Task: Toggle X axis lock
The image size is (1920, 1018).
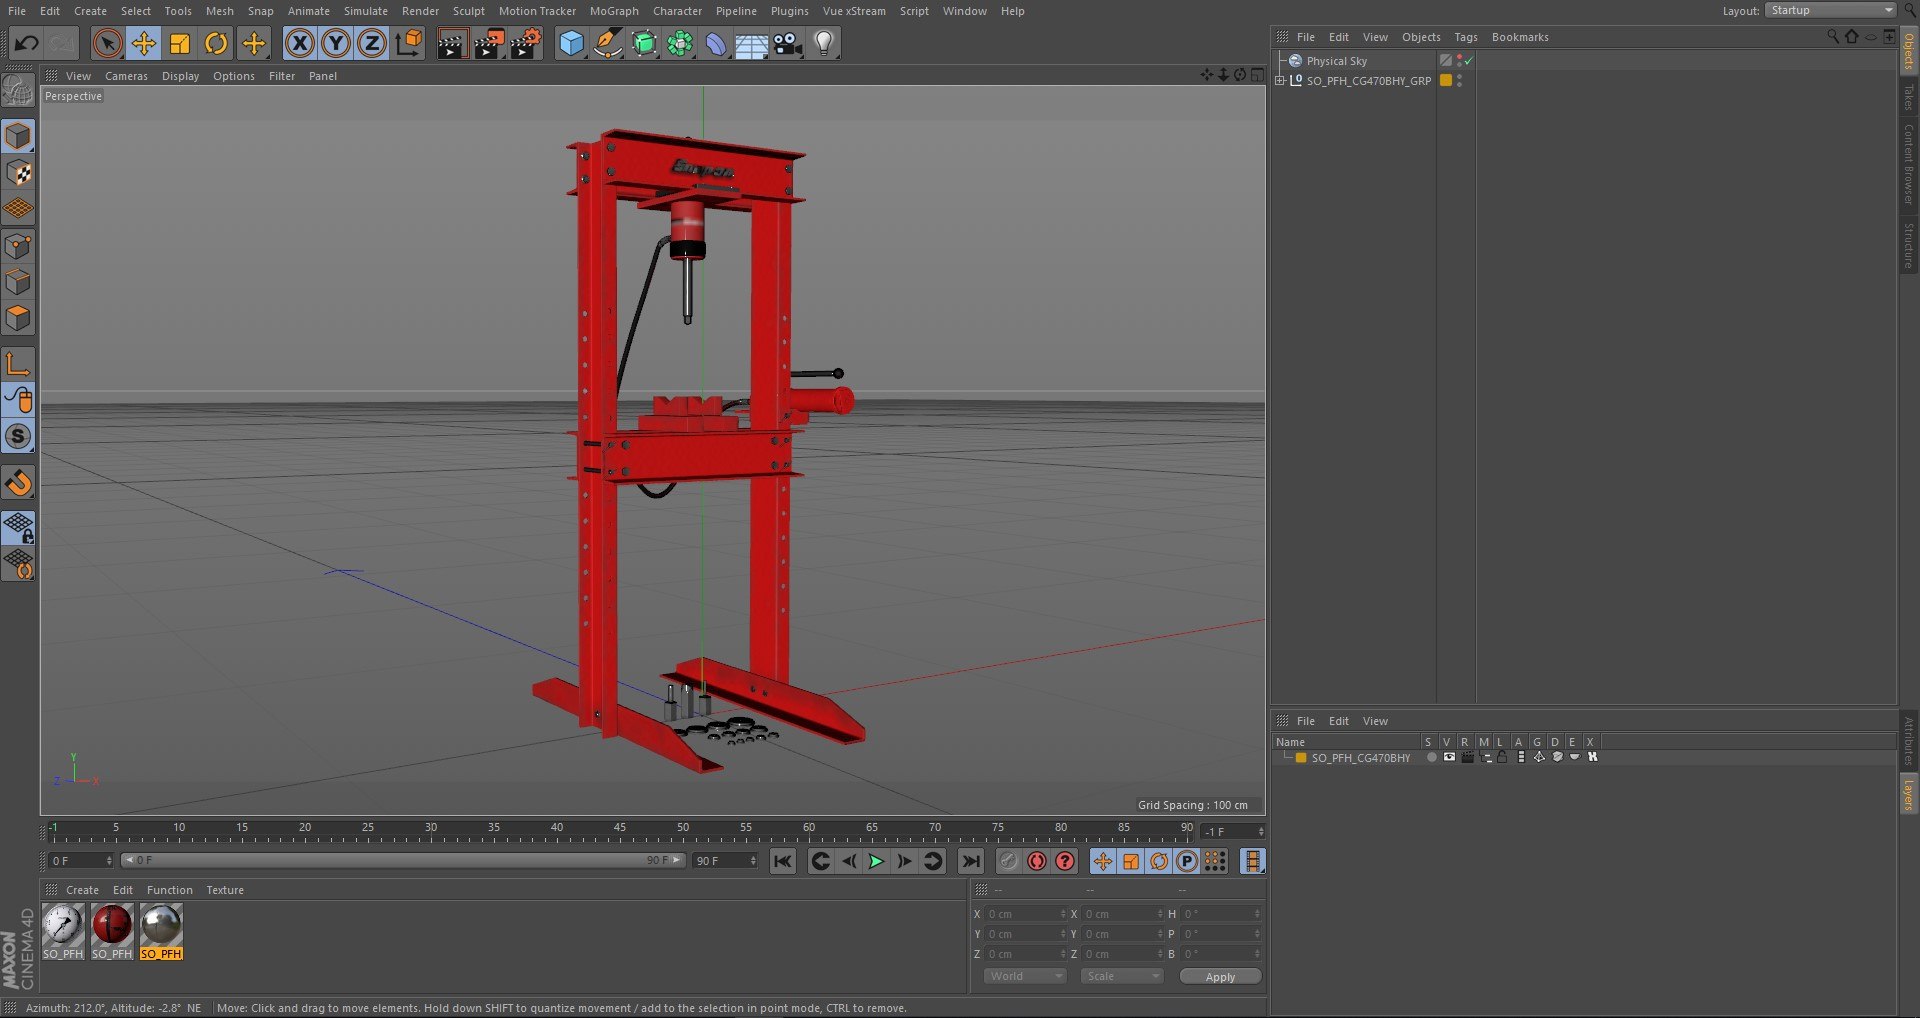Action: (x=299, y=43)
